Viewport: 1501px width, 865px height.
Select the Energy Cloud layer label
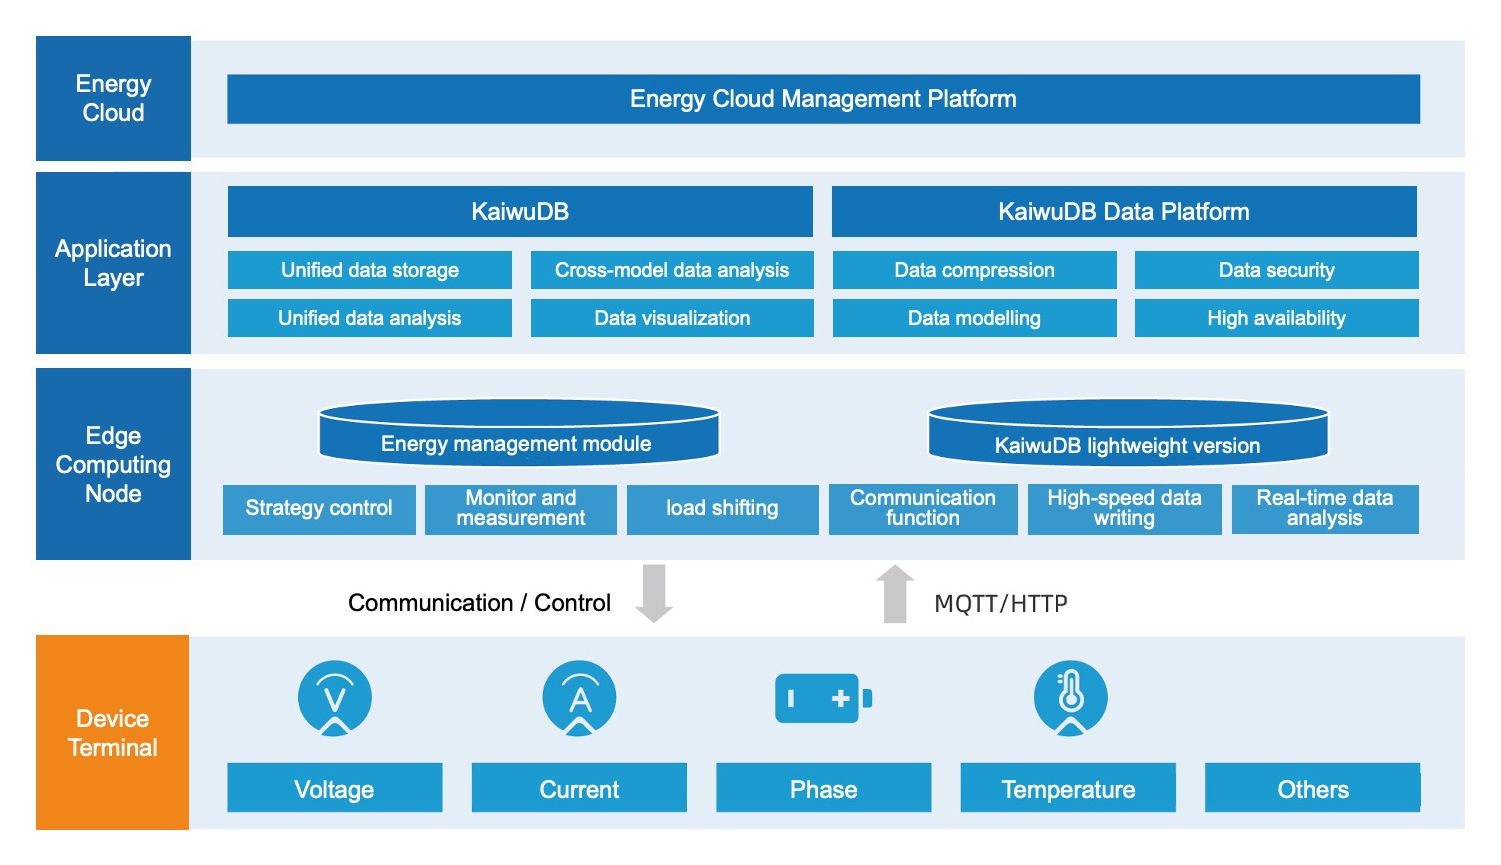(113, 98)
